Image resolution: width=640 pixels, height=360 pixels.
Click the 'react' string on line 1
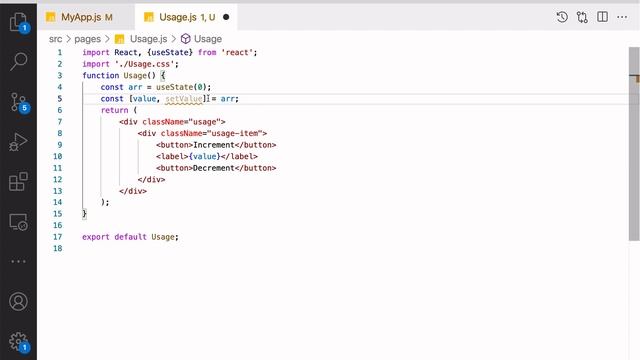click(x=237, y=52)
